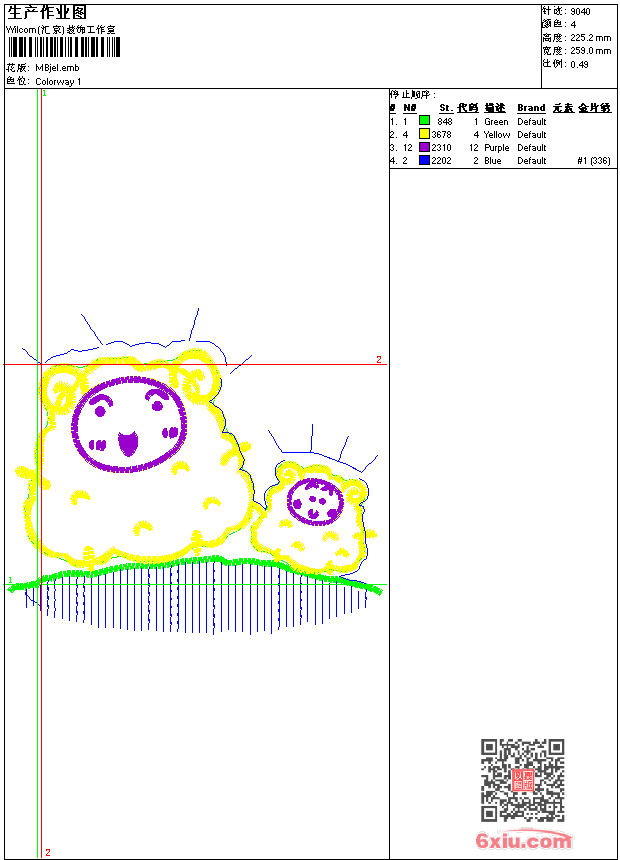
Task: Click the '代码' column header
Action: [x=467, y=108]
